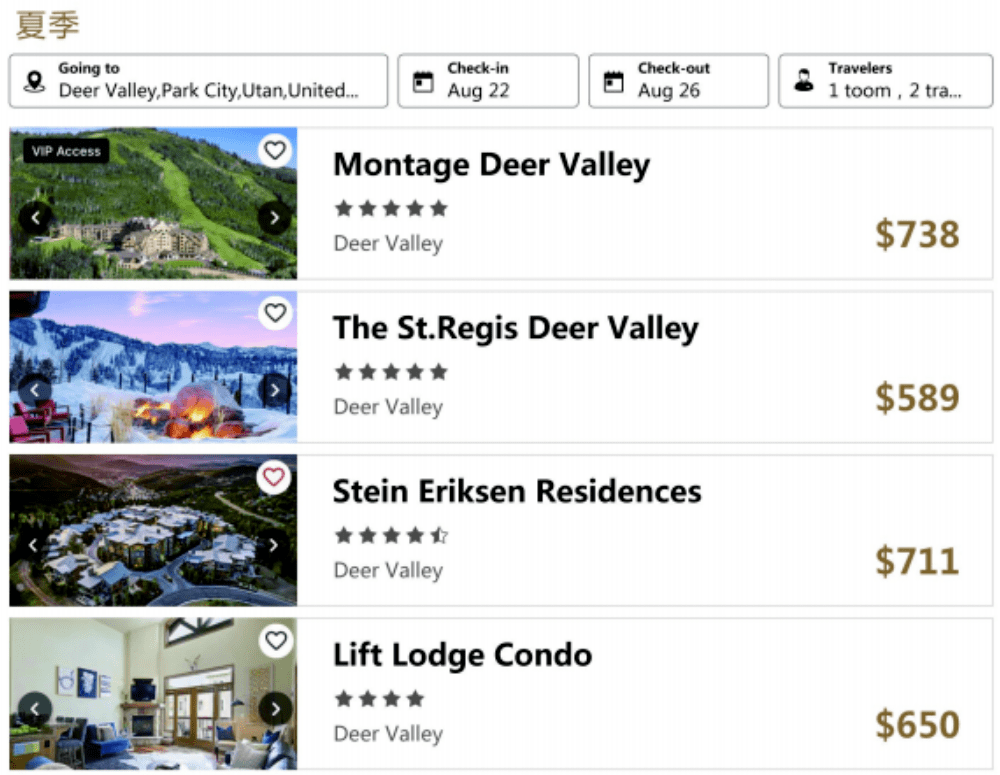Viewport: 1000px width, 775px height.
Task: Show next Lift Lodge Condo photo
Action: point(274,709)
